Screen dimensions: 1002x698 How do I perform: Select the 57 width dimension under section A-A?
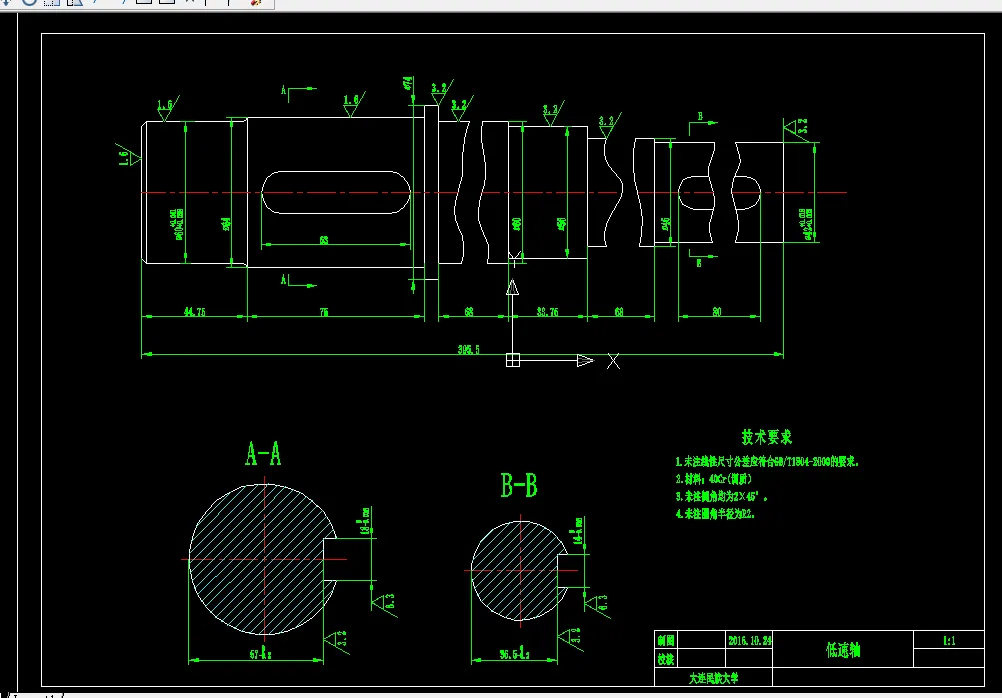[260, 655]
